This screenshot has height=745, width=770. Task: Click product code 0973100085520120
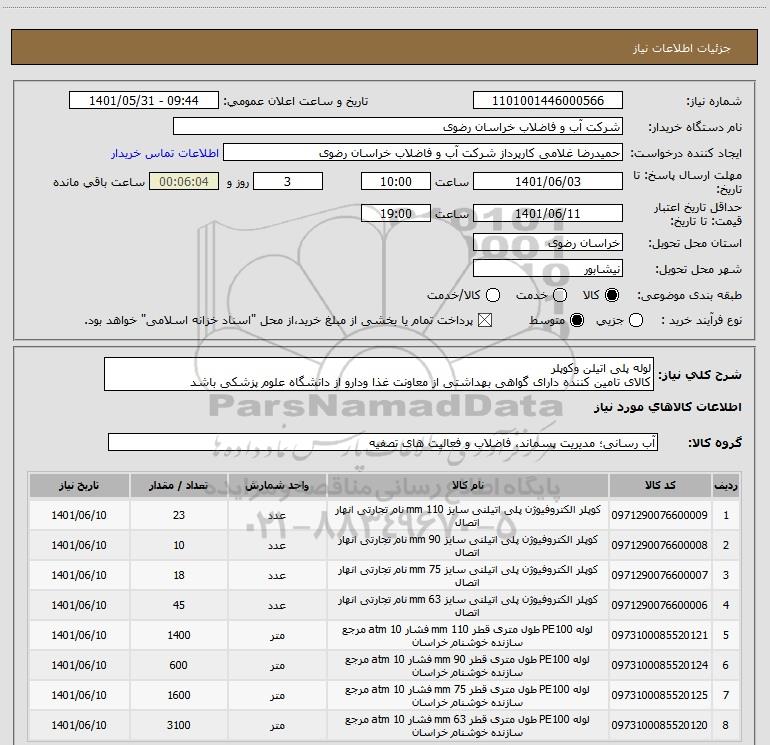coord(660,725)
